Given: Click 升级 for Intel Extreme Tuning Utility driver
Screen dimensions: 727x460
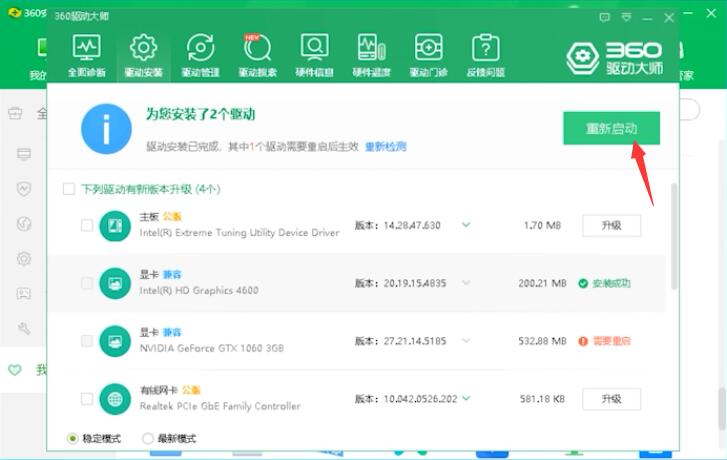Looking at the screenshot, I should 612,225.
